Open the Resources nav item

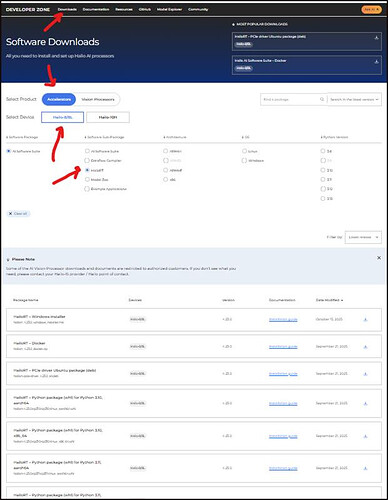(124, 9)
